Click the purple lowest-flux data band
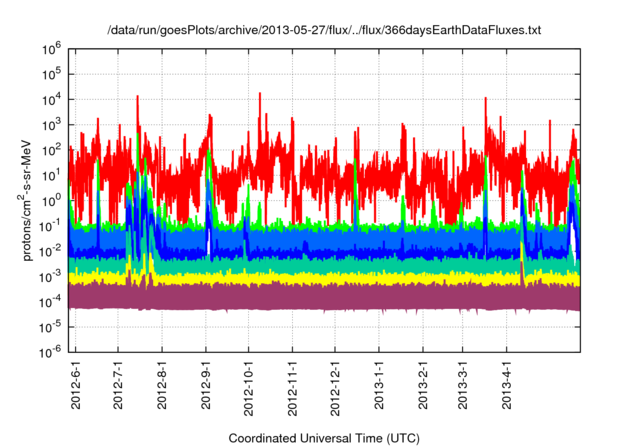 324,297
